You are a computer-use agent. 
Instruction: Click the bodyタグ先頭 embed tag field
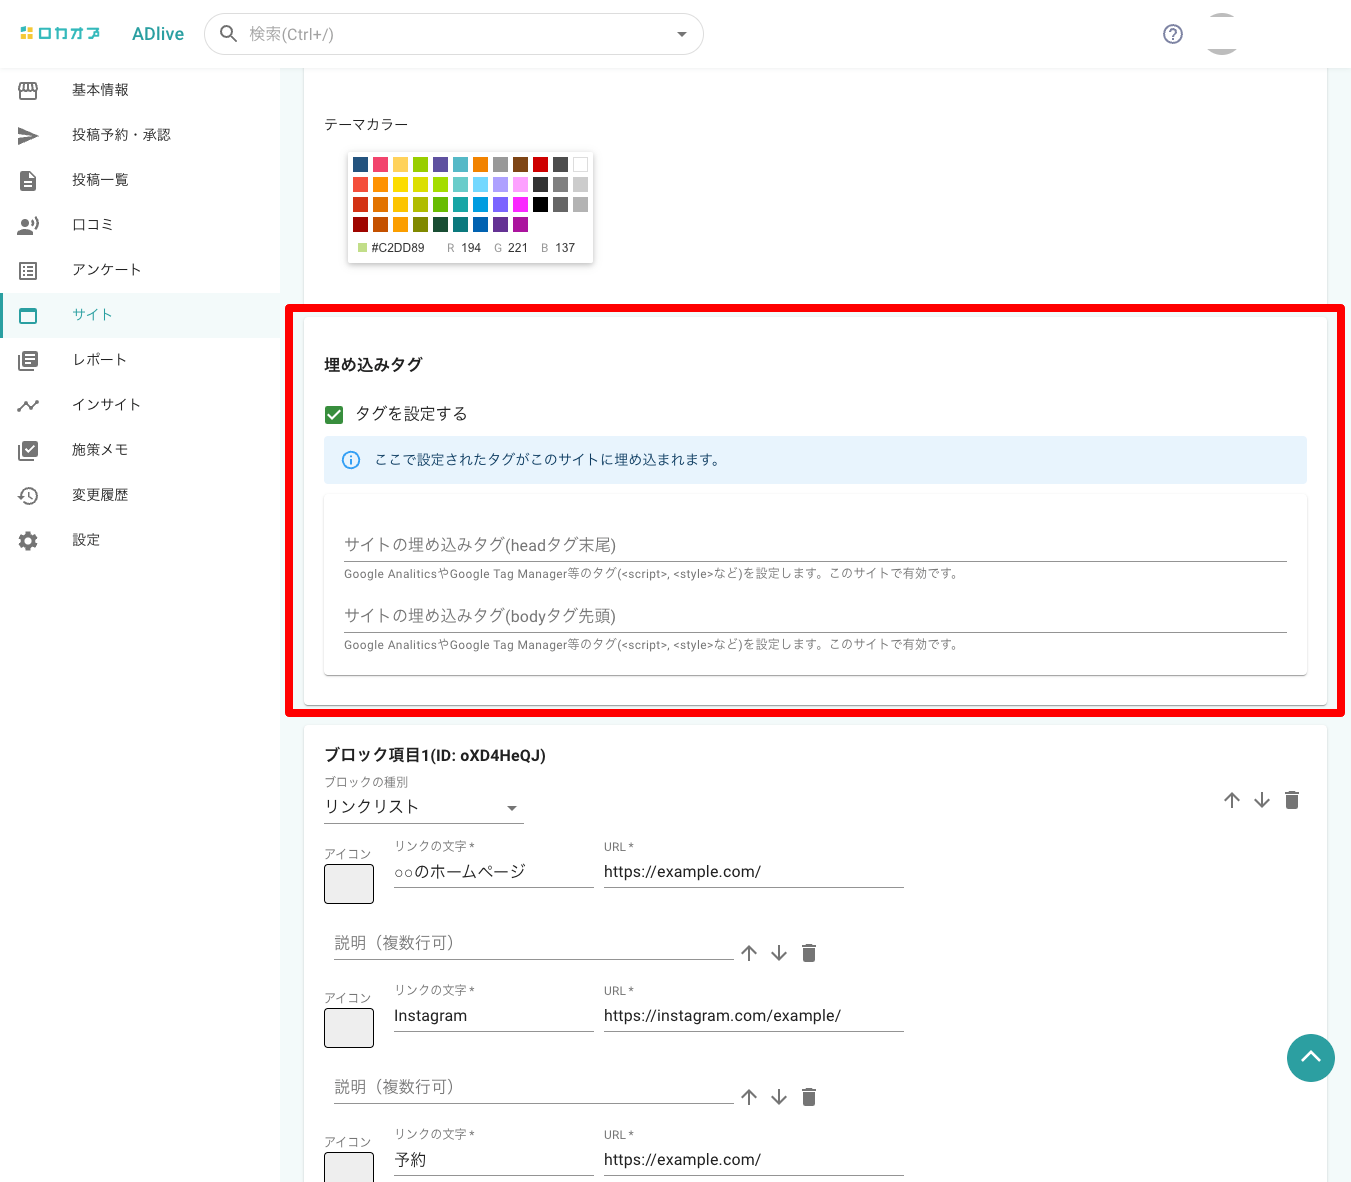pos(814,616)
